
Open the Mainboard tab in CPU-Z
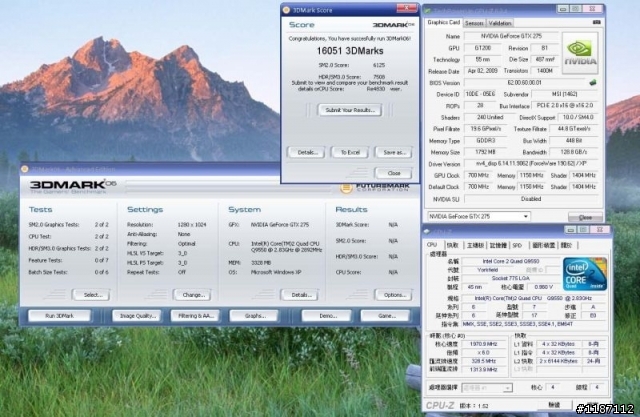click(475, 245)
